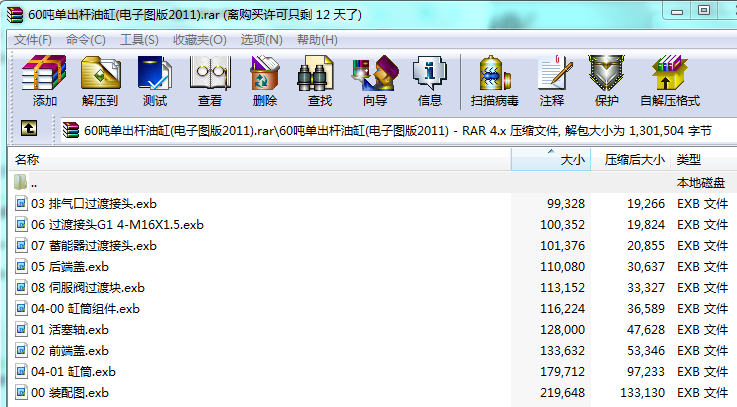Sort by Packed Size (压缩后大小) header
The height and width of the screenshot is (407, 737).
pyautogui.click(x=630, y=160)
